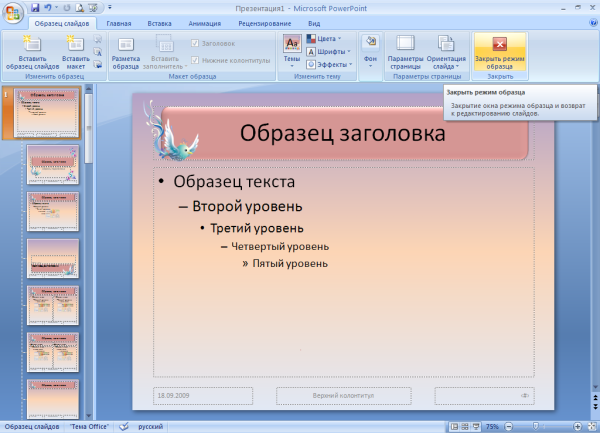
Task: Select the second layout thumbnail with flowers
Action: [53, 164]
